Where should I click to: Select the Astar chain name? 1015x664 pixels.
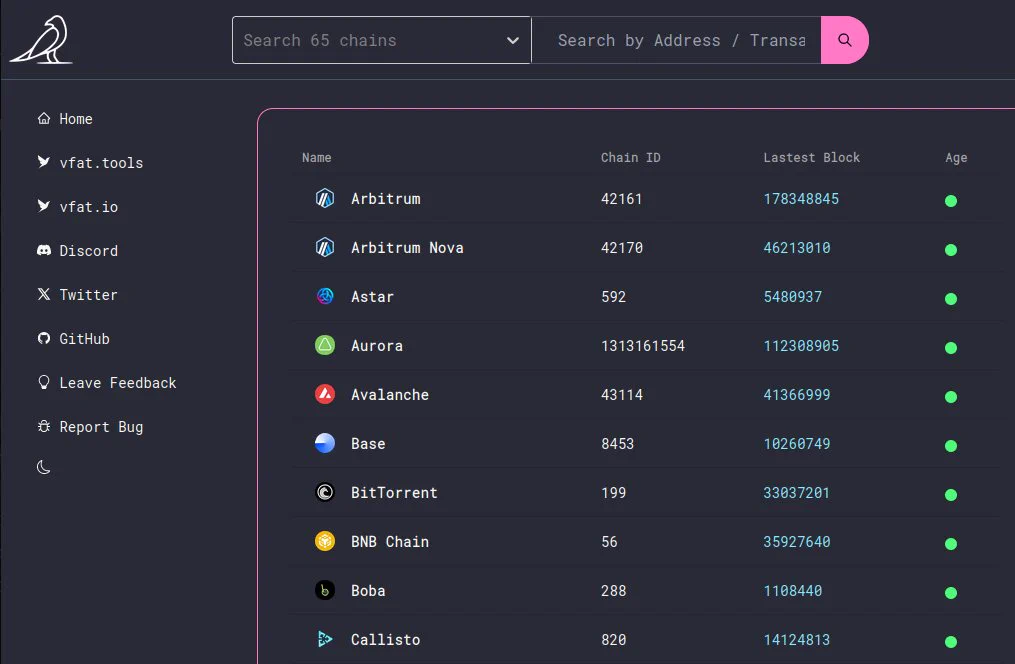[372, 296]
